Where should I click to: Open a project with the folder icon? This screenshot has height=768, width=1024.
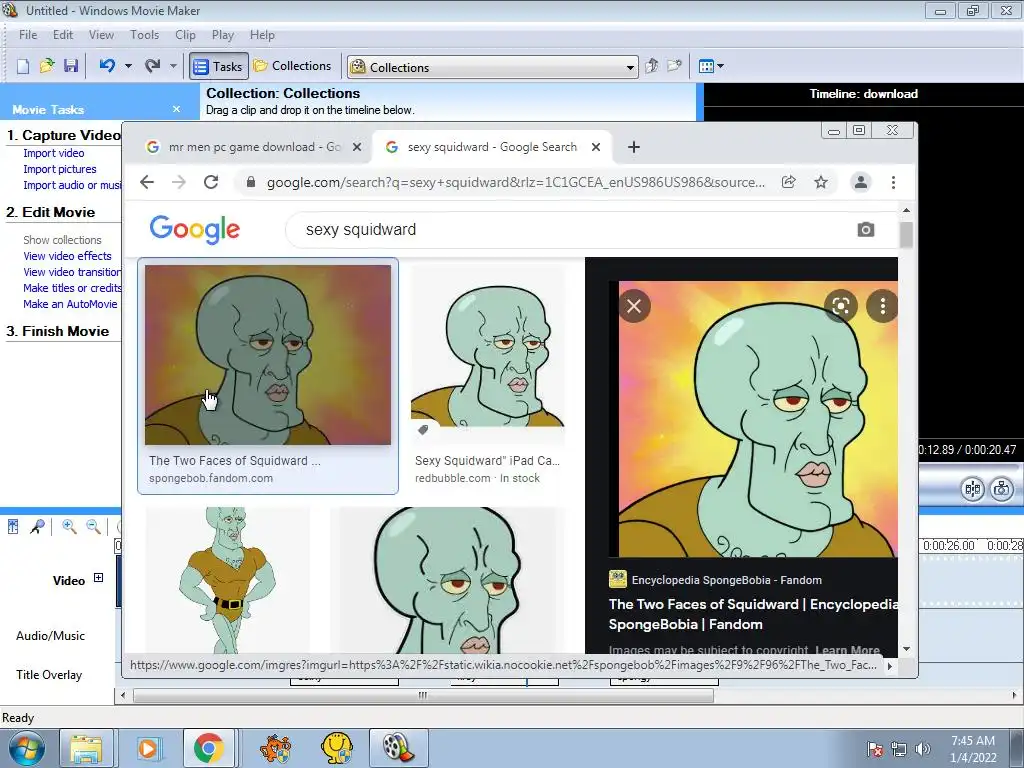coord(47,66)
